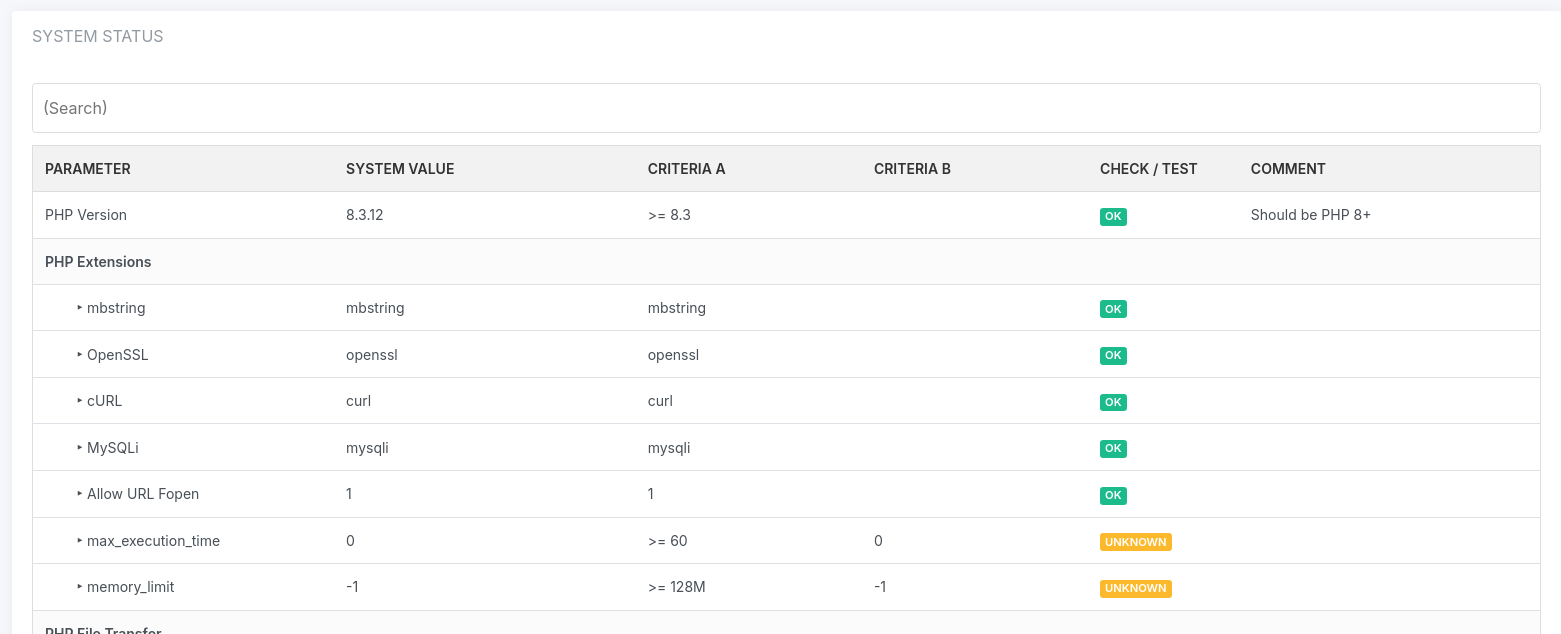Click the cURL row's OK badge

tap(1113, 402)
